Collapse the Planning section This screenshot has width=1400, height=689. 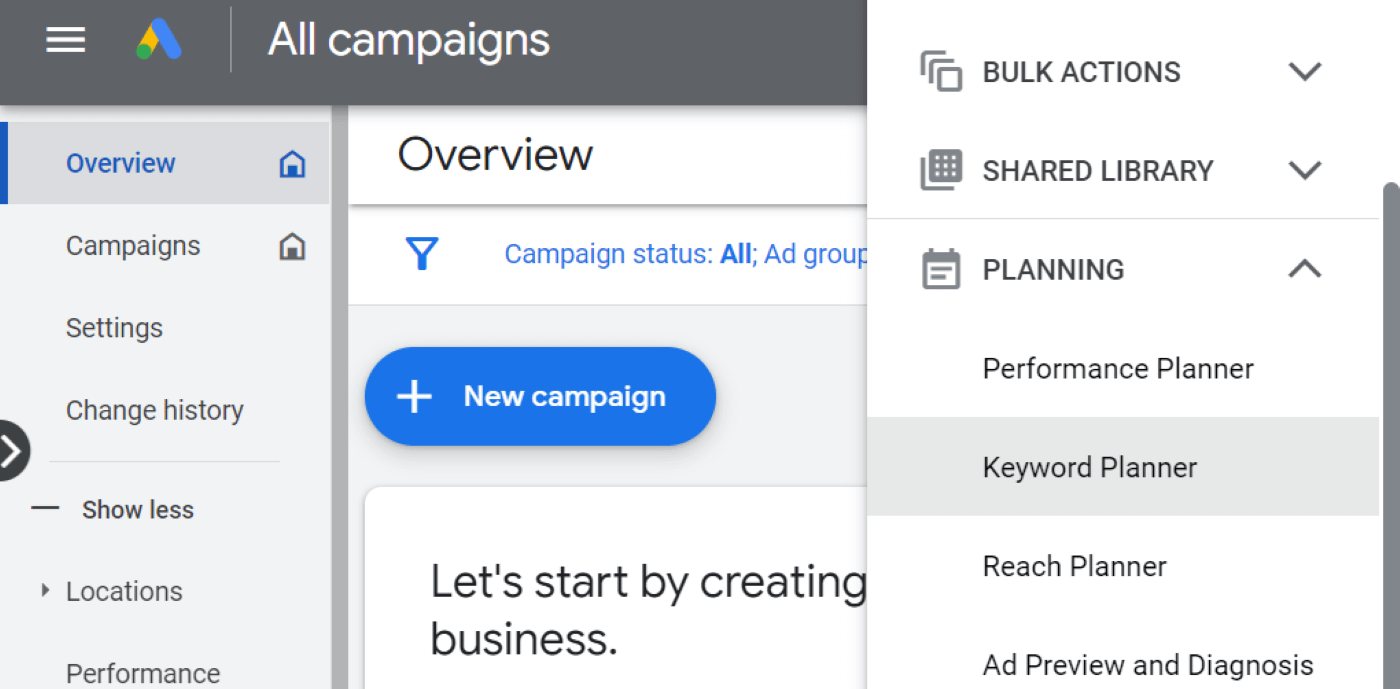pyautogui.click(x=1304, y=268)
